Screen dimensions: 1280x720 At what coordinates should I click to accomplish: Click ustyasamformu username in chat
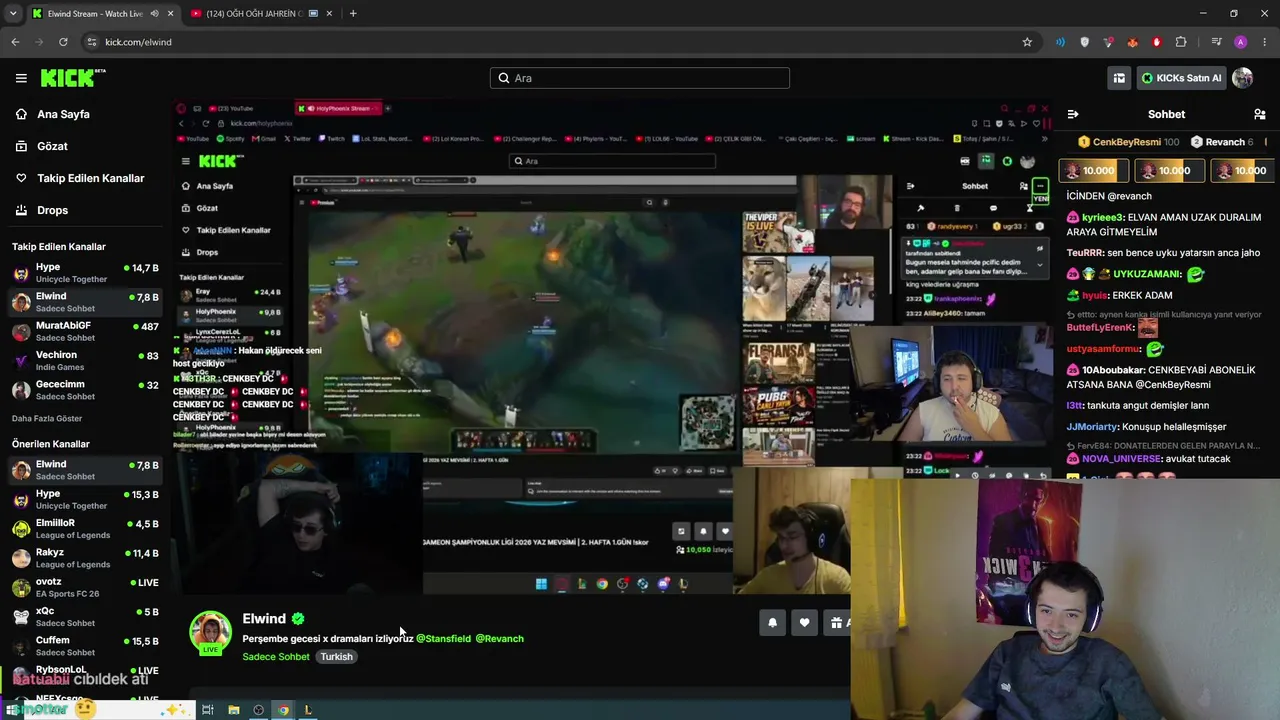[x=1104, y=349]
